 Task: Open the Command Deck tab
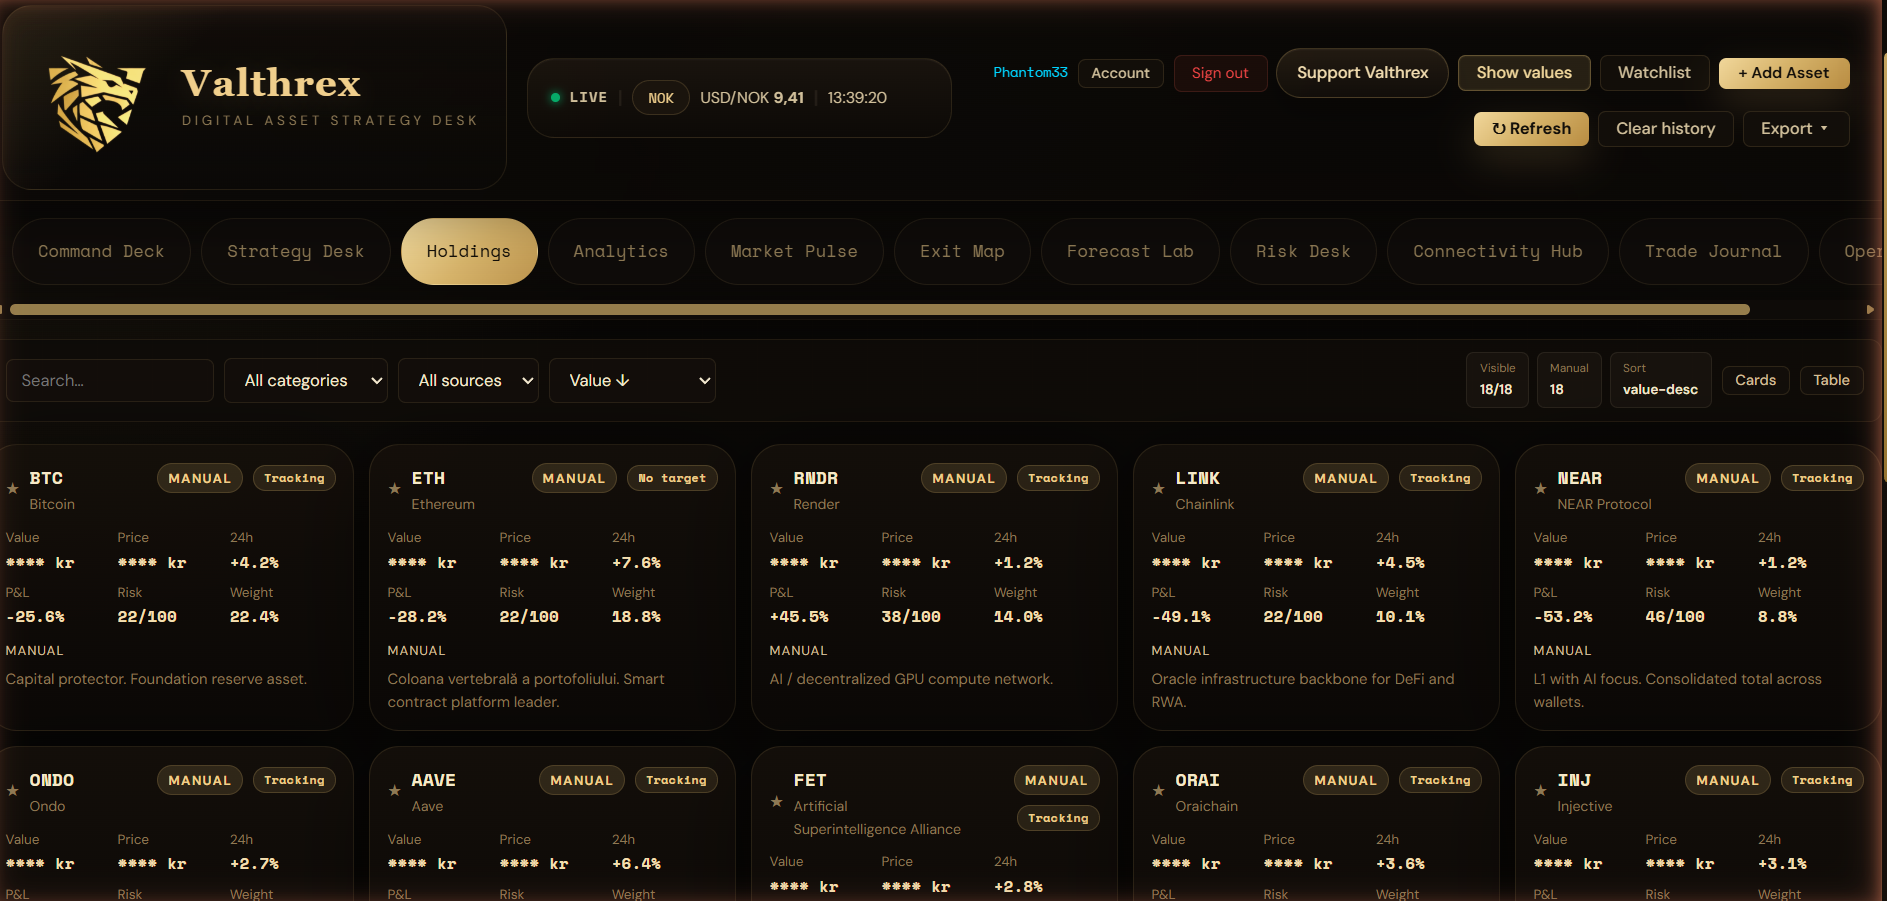(x=101, y=252)
